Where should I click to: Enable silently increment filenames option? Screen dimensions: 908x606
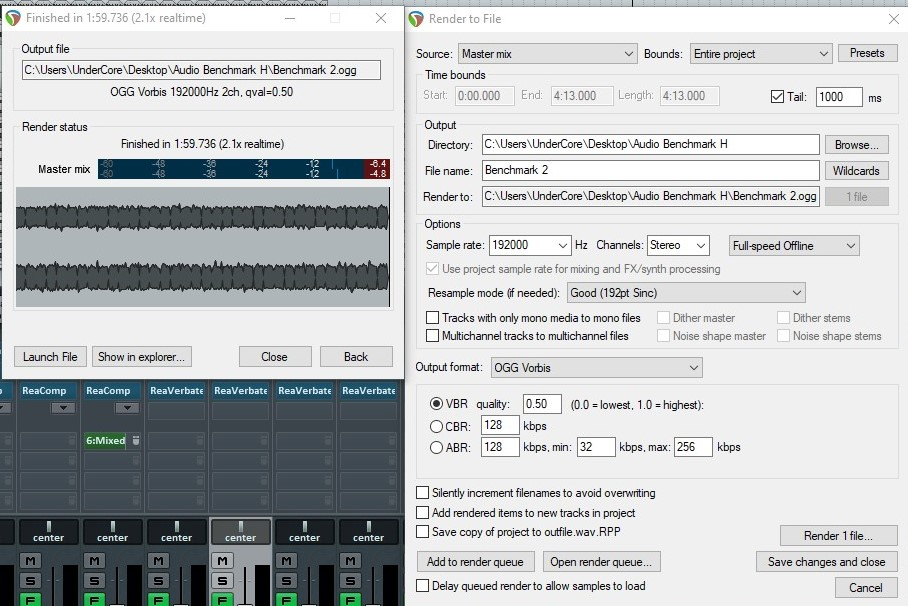[x=423, y=493]
